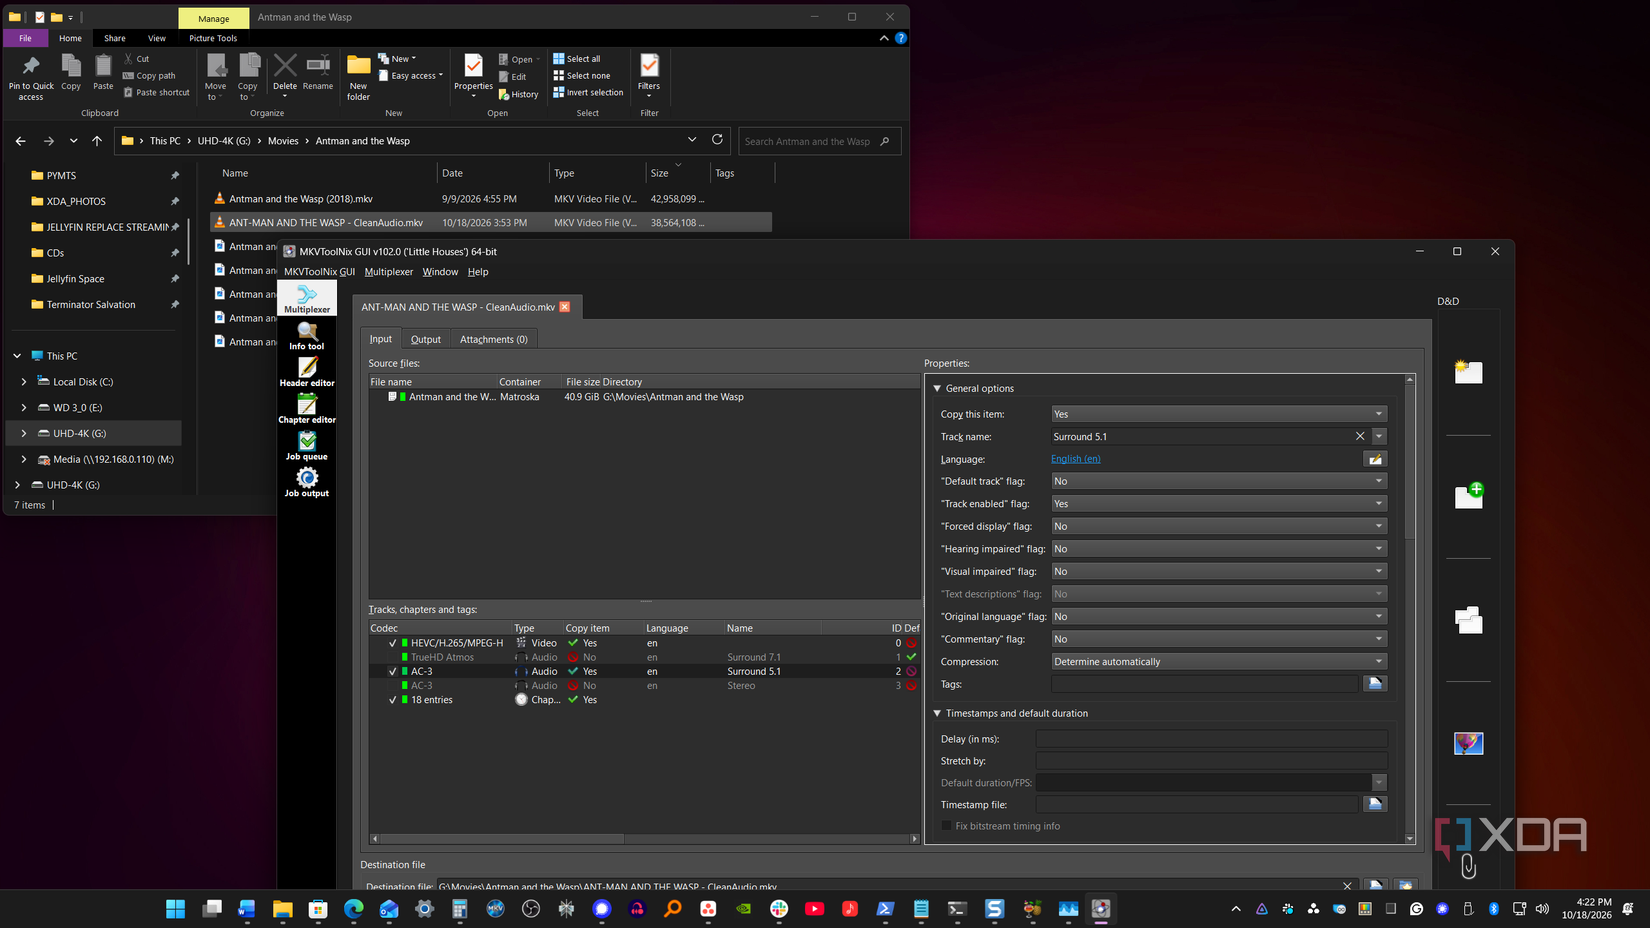Switch to the Output tab
Viewport: 1650px width, 928px height.
coord(425,339)
